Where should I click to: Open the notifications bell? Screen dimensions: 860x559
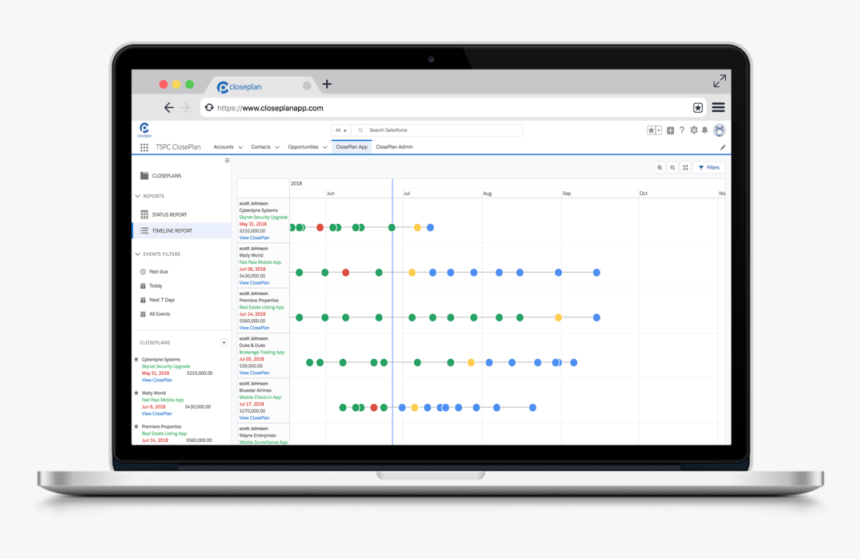pyautogui.click(x=705, y=130)
